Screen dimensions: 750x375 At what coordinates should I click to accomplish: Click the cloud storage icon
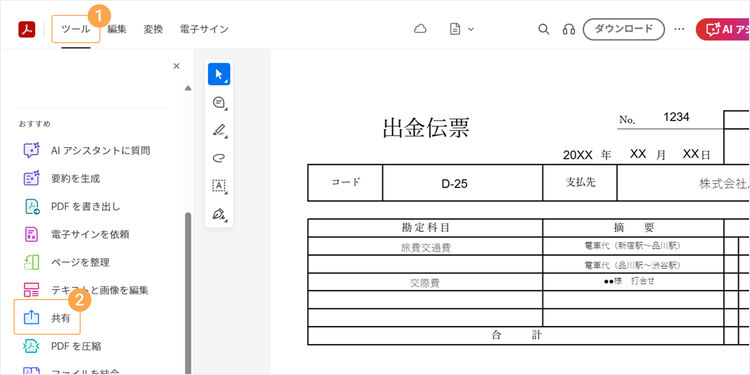[x=420, y=29]
